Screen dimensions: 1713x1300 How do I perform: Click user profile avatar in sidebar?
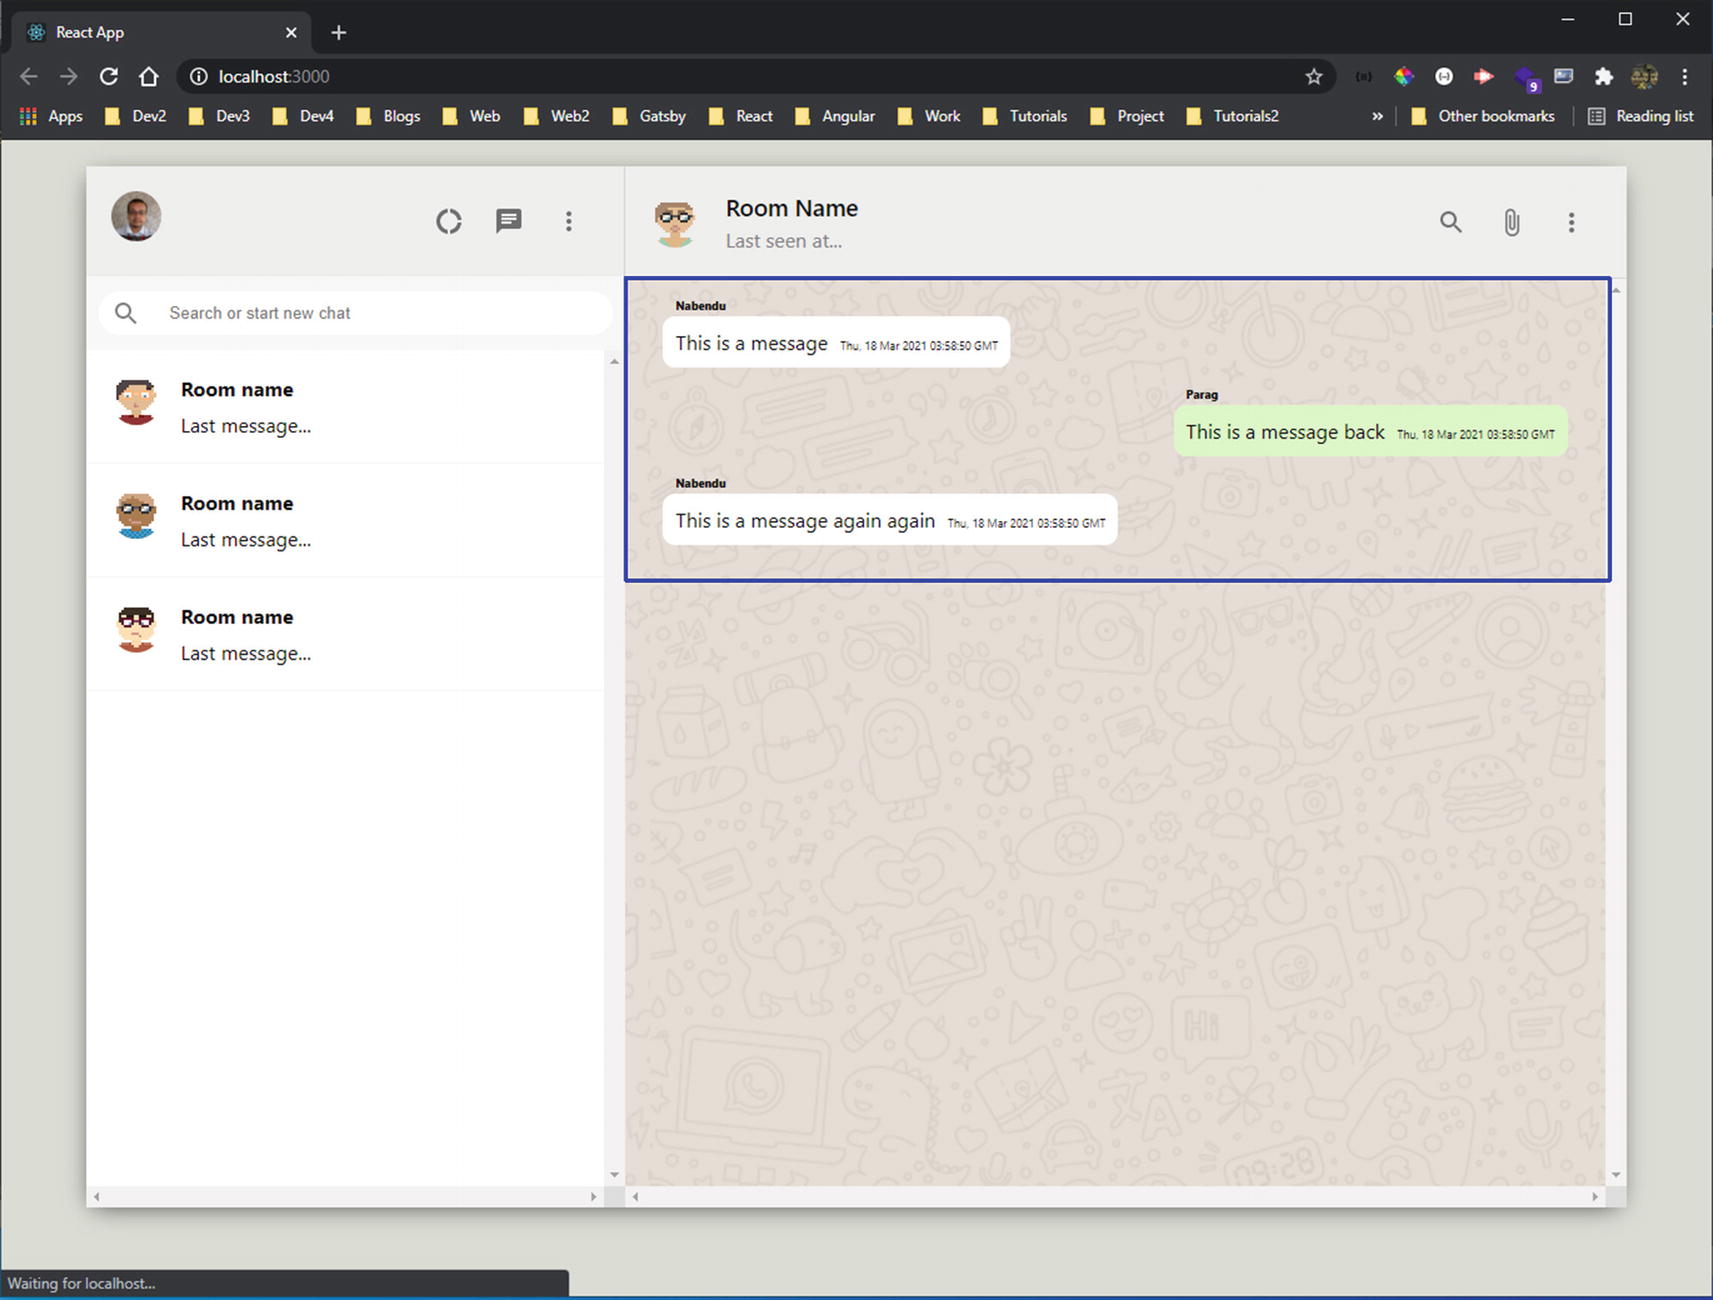click(136, 217)
